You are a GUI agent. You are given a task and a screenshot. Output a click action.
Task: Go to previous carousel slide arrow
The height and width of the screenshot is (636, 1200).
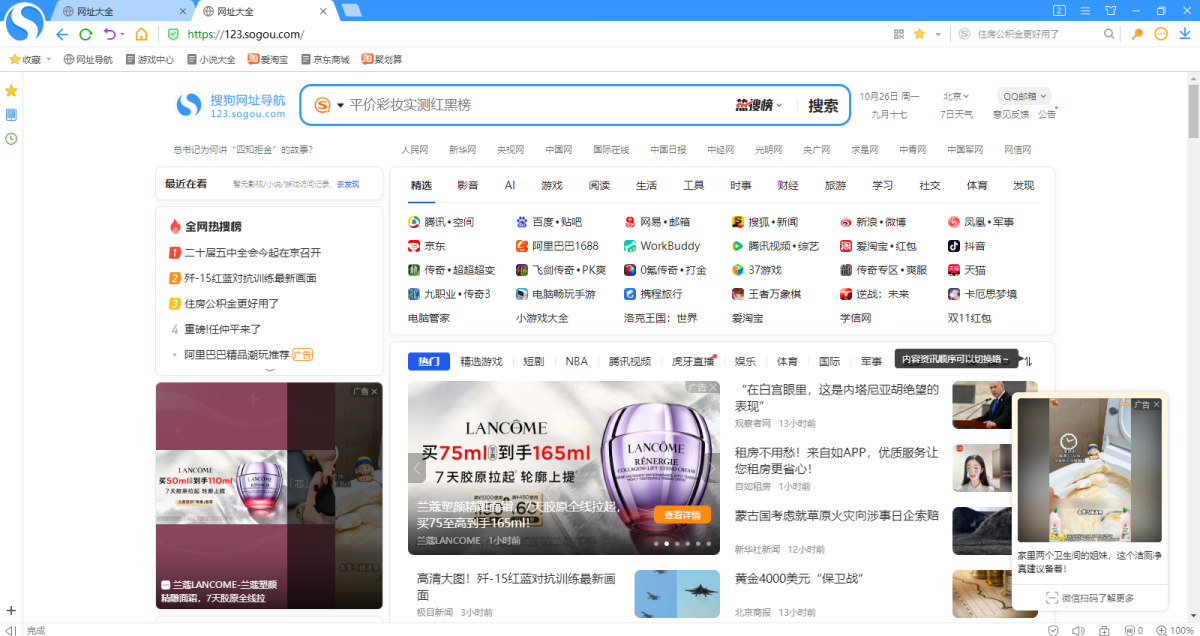418,468
